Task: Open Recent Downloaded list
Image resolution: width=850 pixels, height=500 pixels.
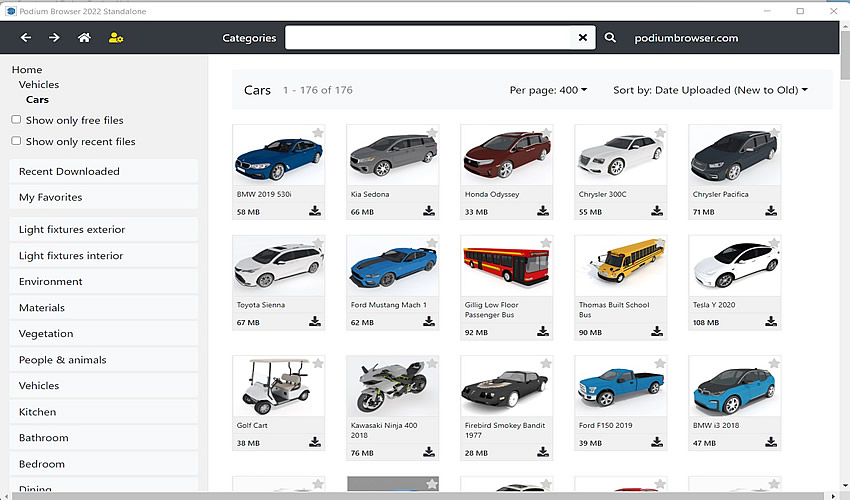Action: coord(104,171)
